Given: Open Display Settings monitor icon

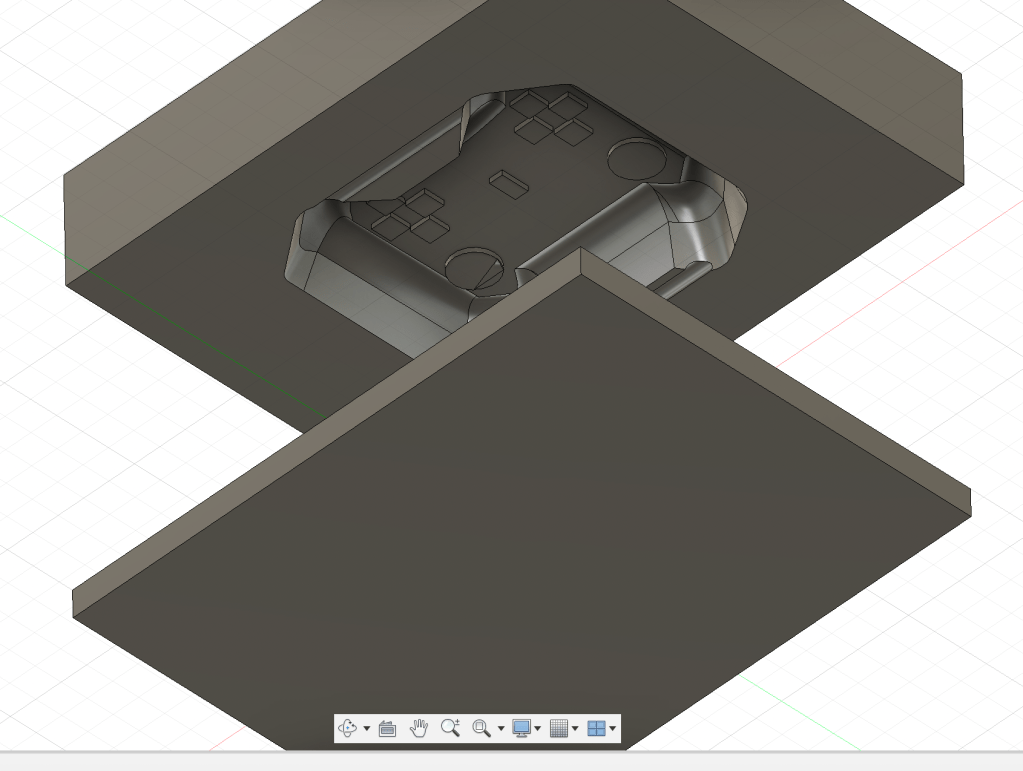Looking at the screenshot, I should tap(521, 728).
